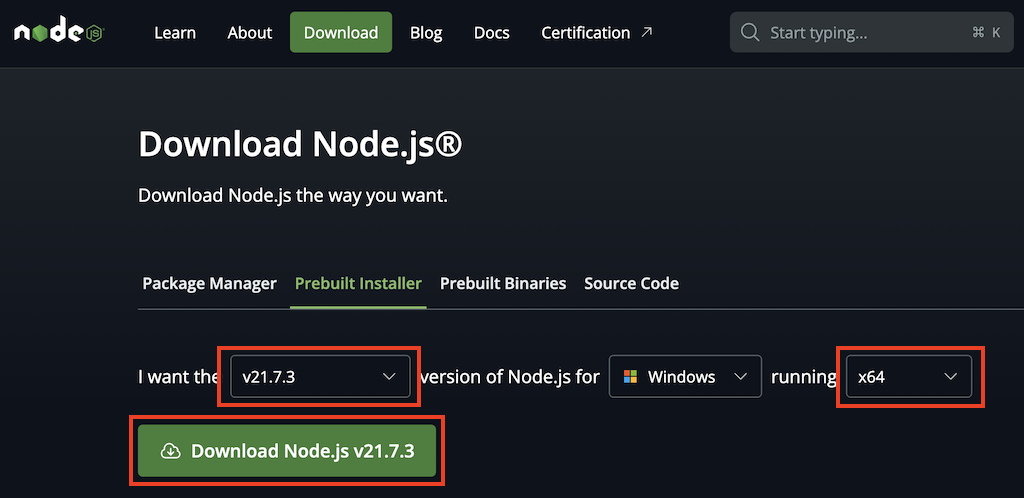Screen dimensions: 1024x498
Task: Click the Start typing search field
Action: coord(871,32)
